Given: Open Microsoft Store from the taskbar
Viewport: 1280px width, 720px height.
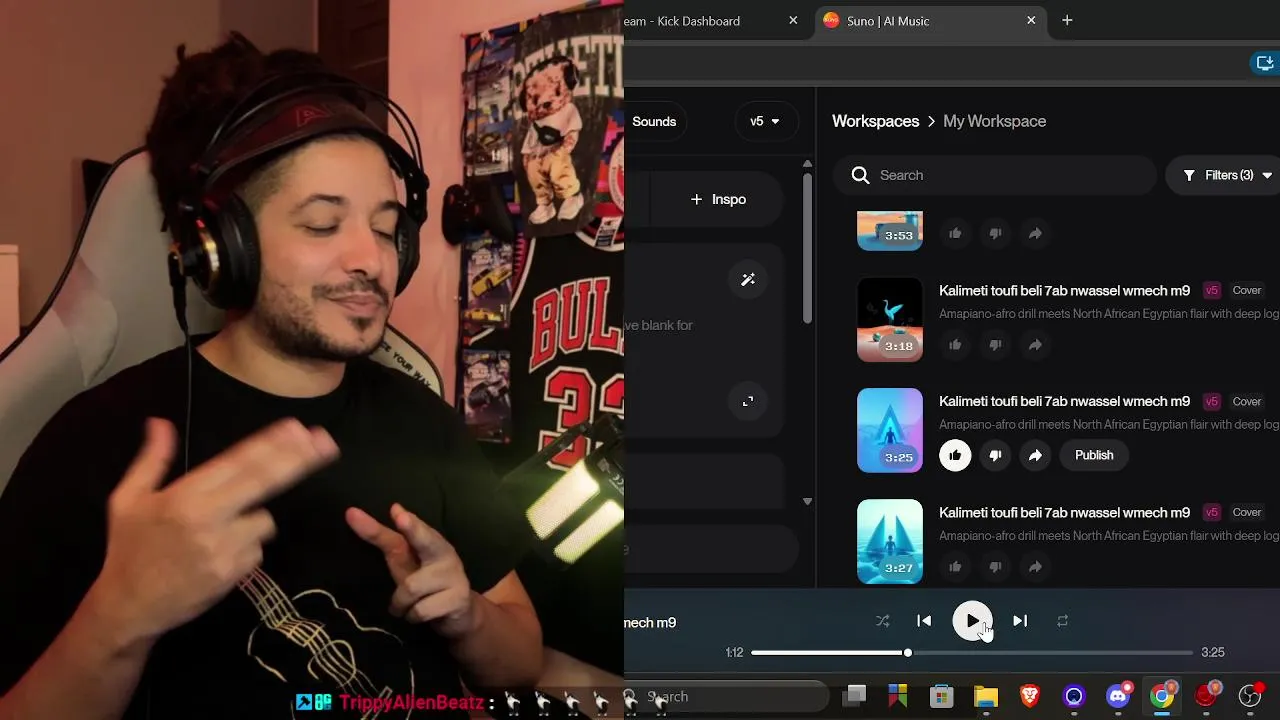Looking at the screenshot, I should point(941,696).
